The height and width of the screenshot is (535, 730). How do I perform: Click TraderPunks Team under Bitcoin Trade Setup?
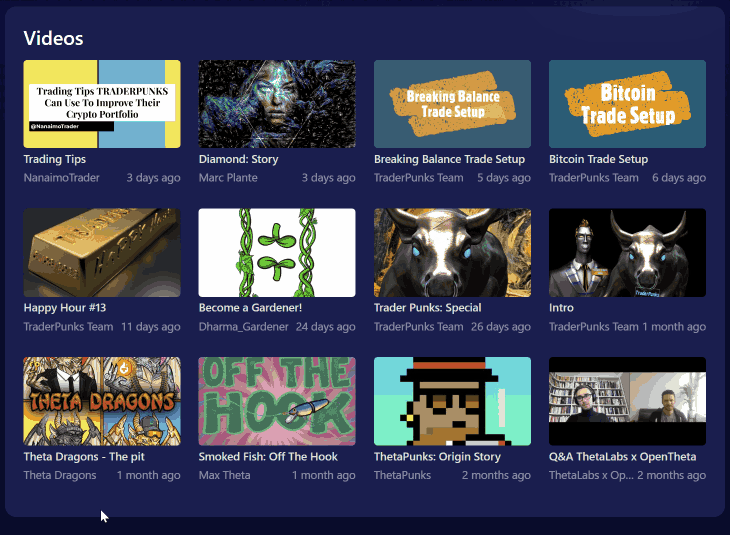pyautogui.click(x=594, y=178)
